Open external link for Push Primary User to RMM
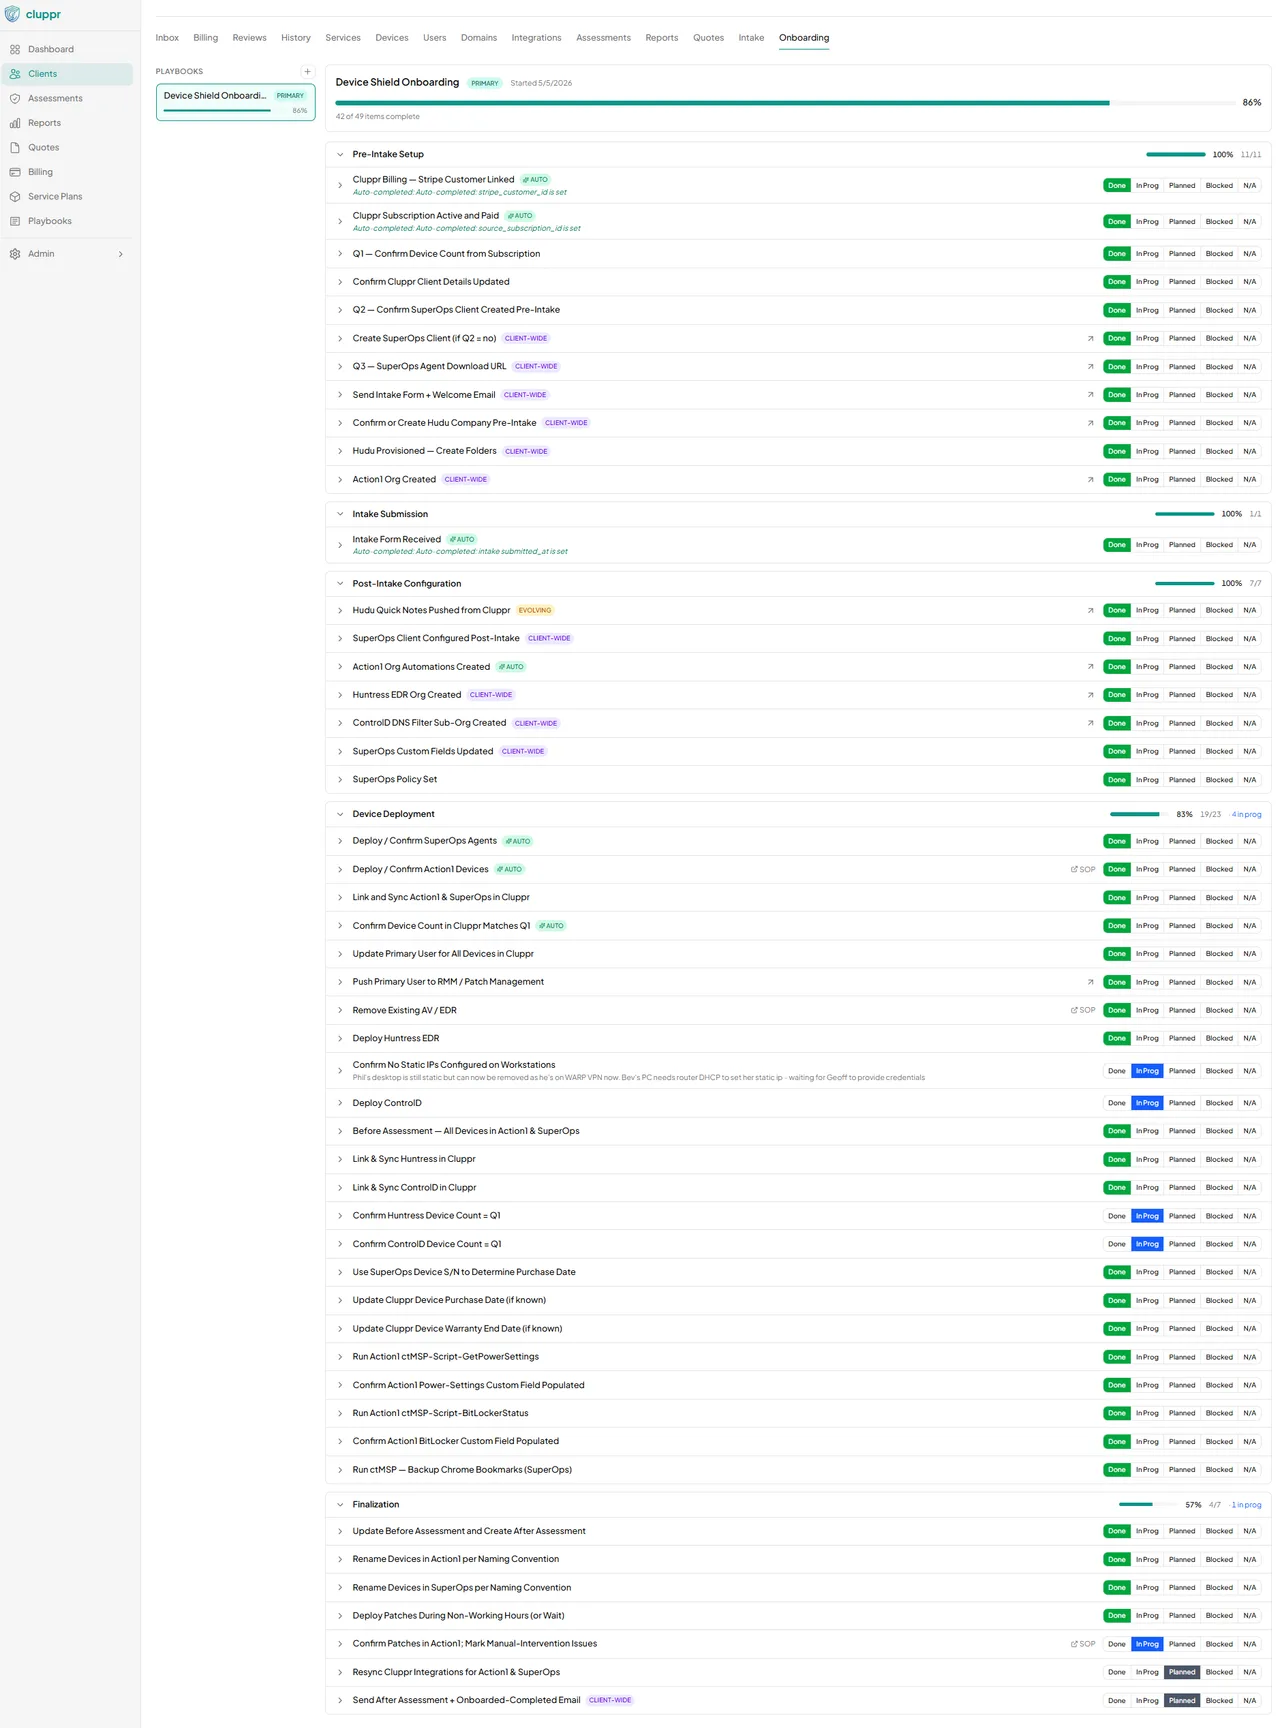The image size is (1280, 1728). click(1090, 982)
